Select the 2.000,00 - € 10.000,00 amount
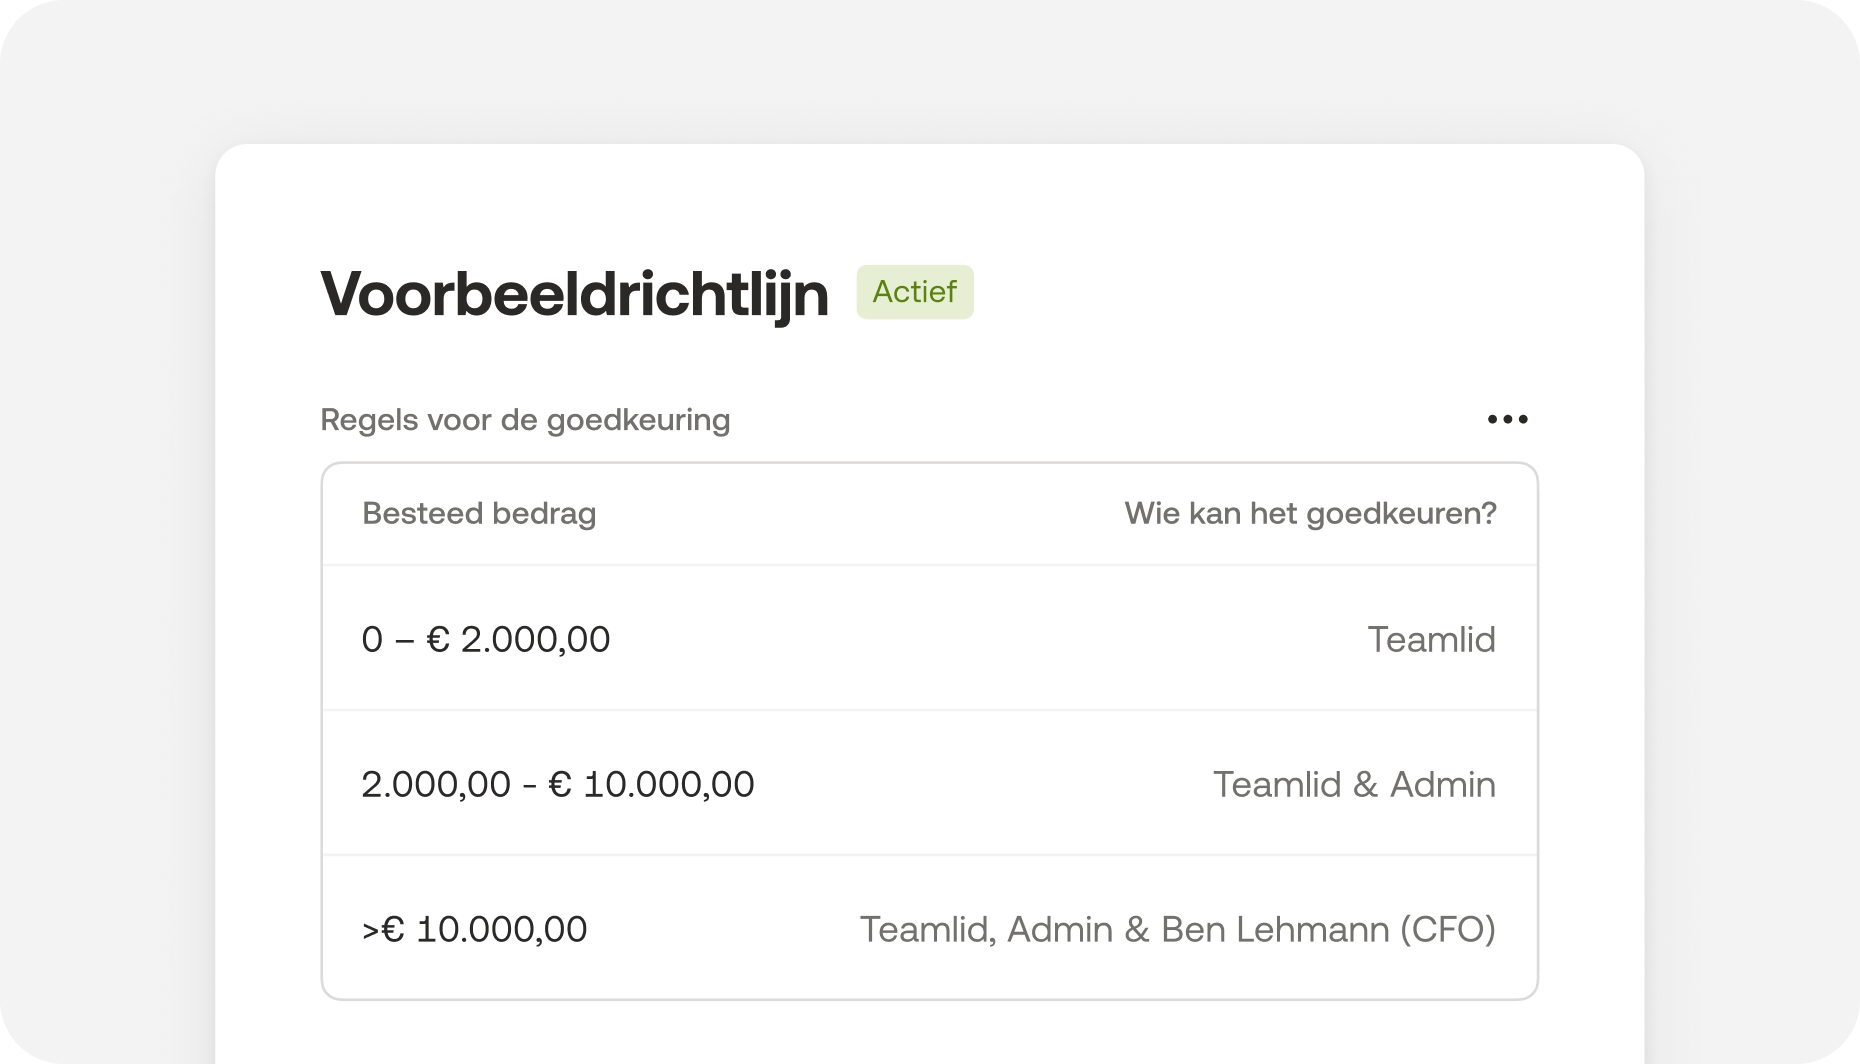The height and width of the screenshot is (1064, 1860). pyautogui.click(x=558, y=784)
